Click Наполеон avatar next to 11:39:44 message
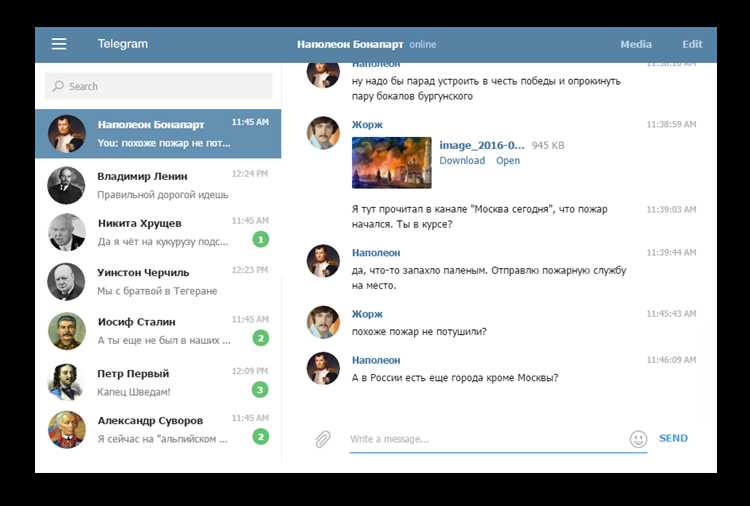750x506 pixels. pos(323,261)
